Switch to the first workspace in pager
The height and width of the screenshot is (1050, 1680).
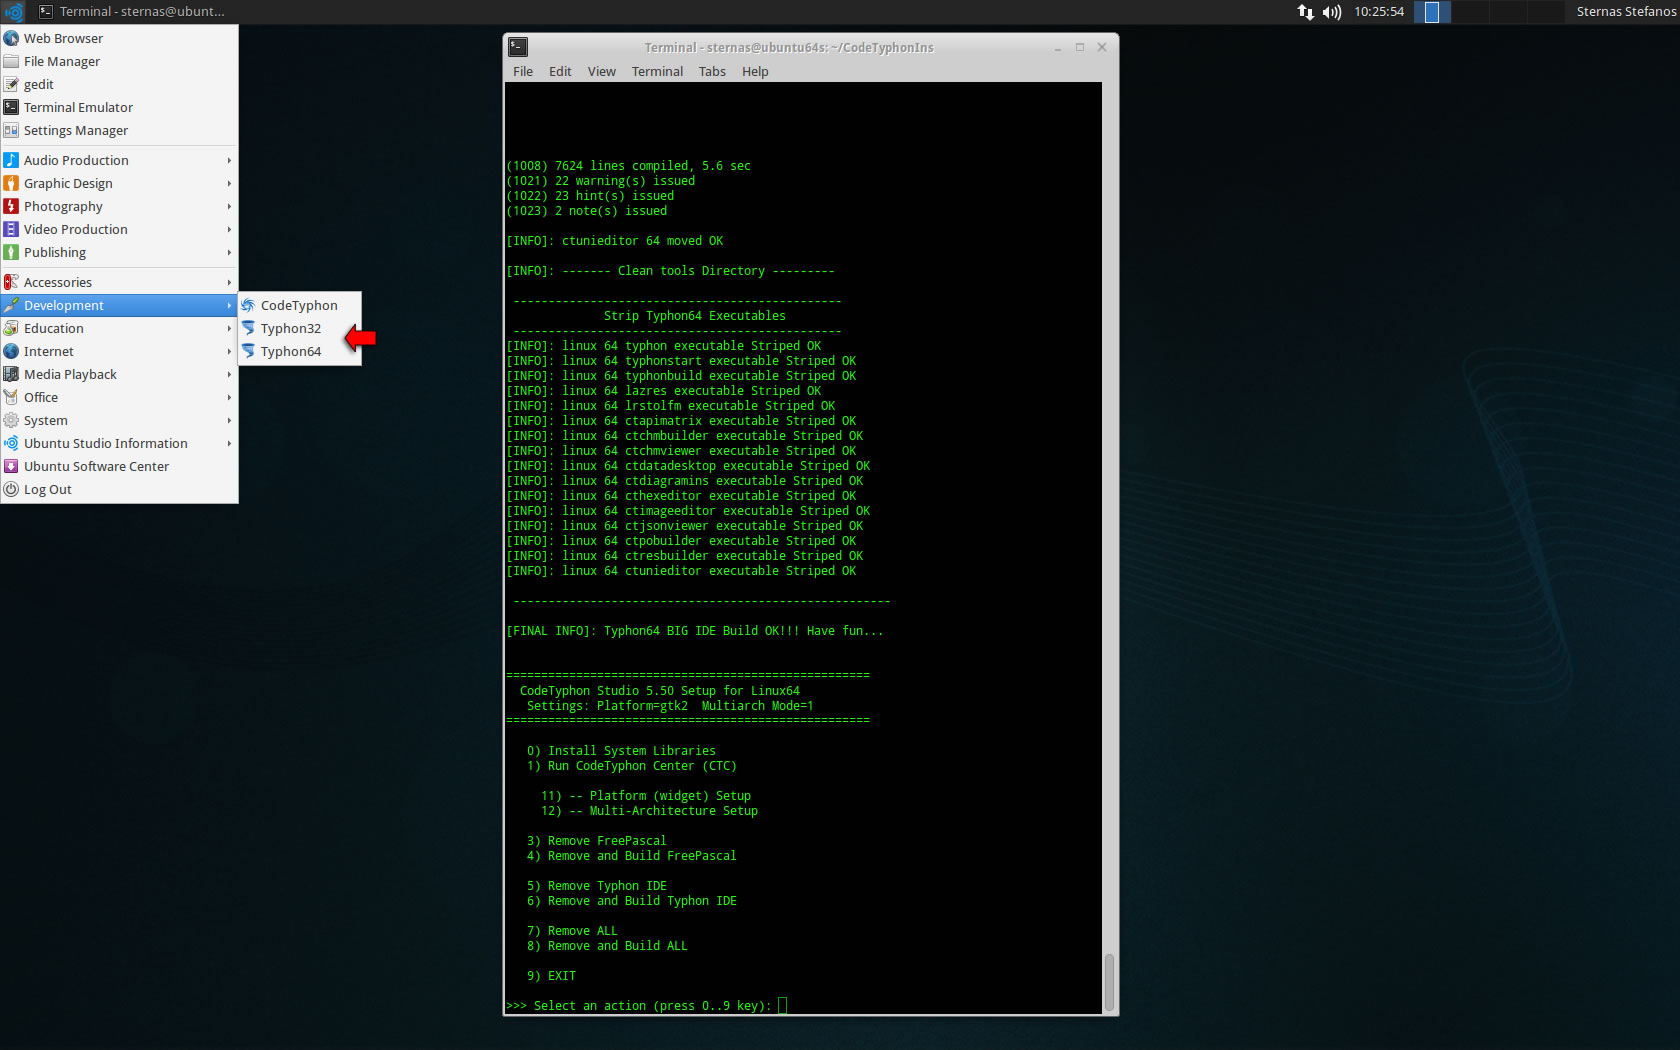1432,12
